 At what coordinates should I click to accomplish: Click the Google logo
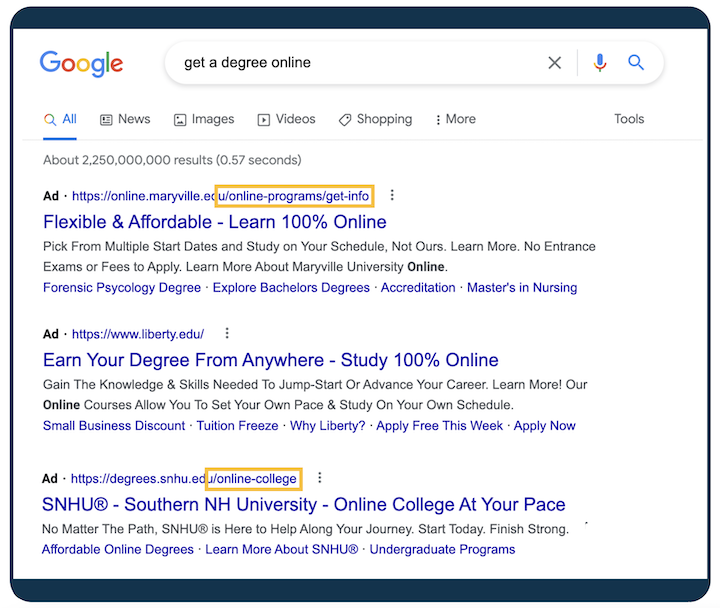point(81,63)
